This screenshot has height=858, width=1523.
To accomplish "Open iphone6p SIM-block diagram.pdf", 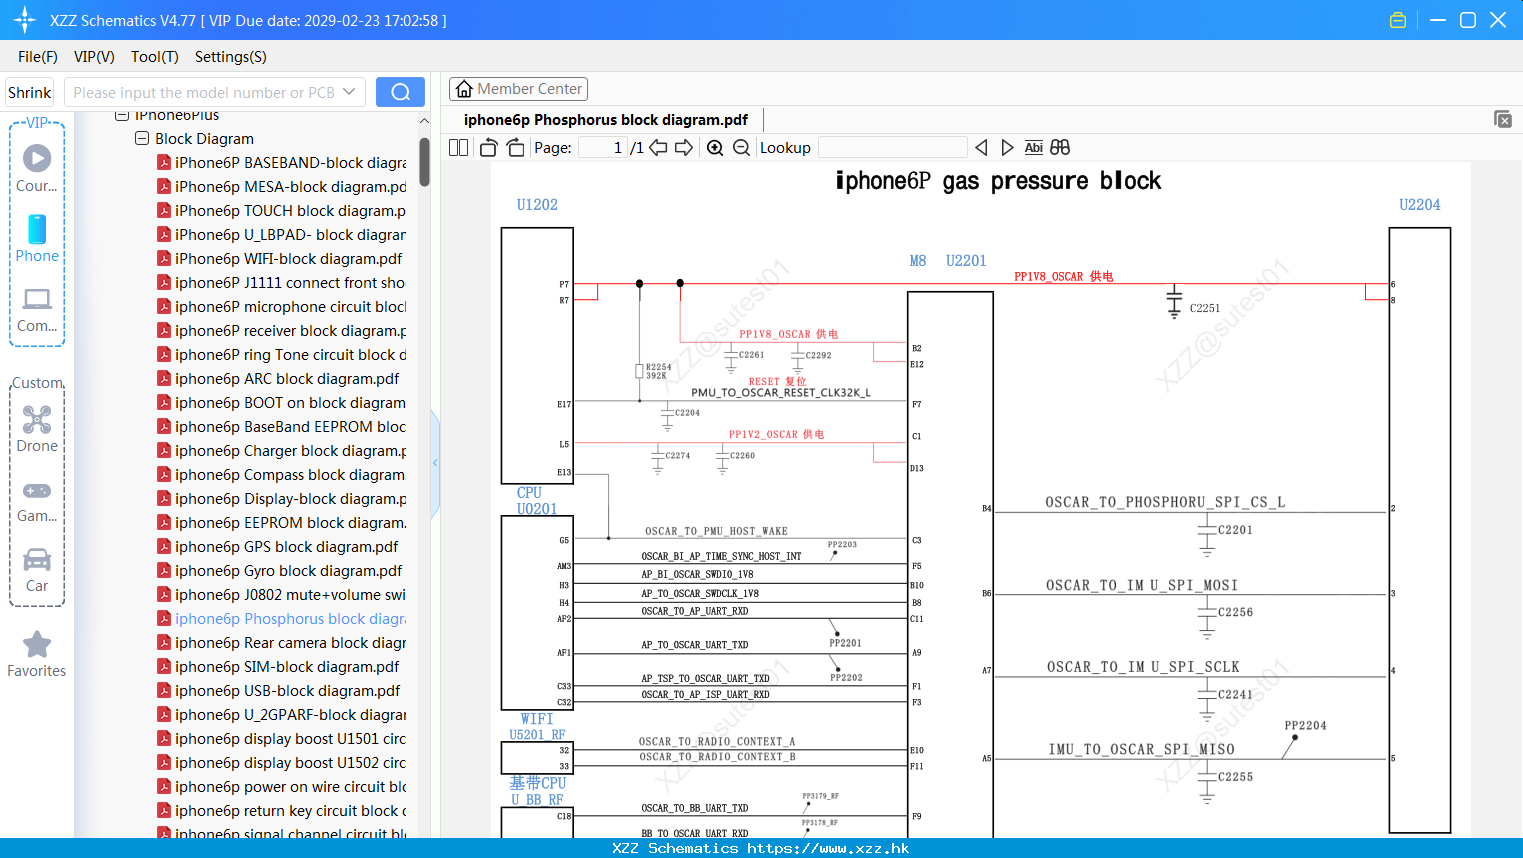I will click(x=278, y=667).
